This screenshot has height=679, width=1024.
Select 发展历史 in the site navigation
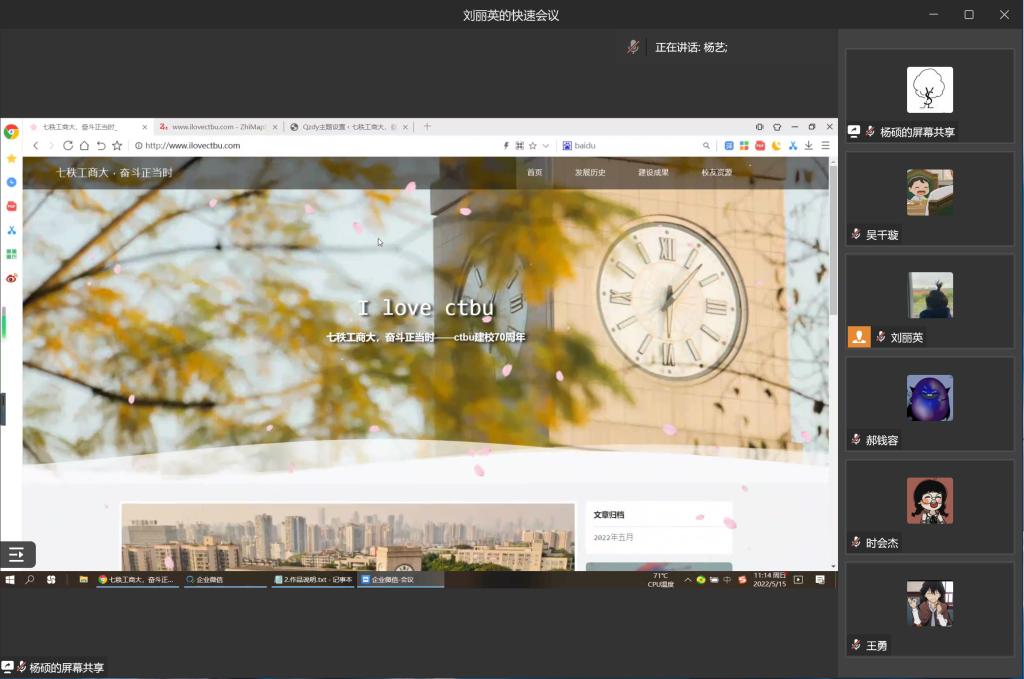point(590,173)
